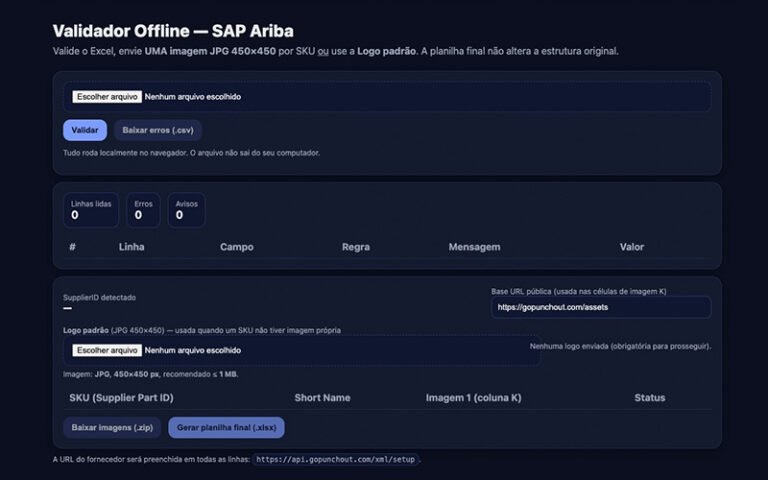The width and height of the screenshot is (768, 480).
Task: Click the Status column header
Action: (x=649, y=398)
